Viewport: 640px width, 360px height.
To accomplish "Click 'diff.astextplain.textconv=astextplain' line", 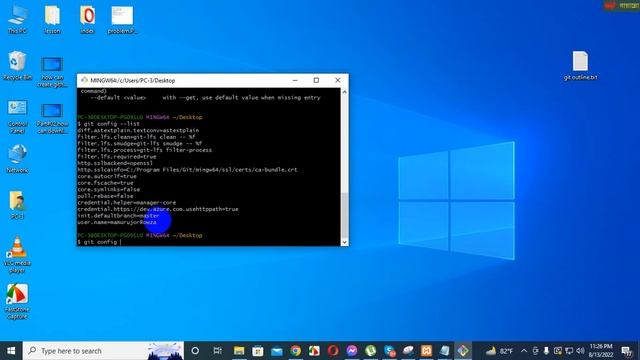I will (x=138, y=130).
